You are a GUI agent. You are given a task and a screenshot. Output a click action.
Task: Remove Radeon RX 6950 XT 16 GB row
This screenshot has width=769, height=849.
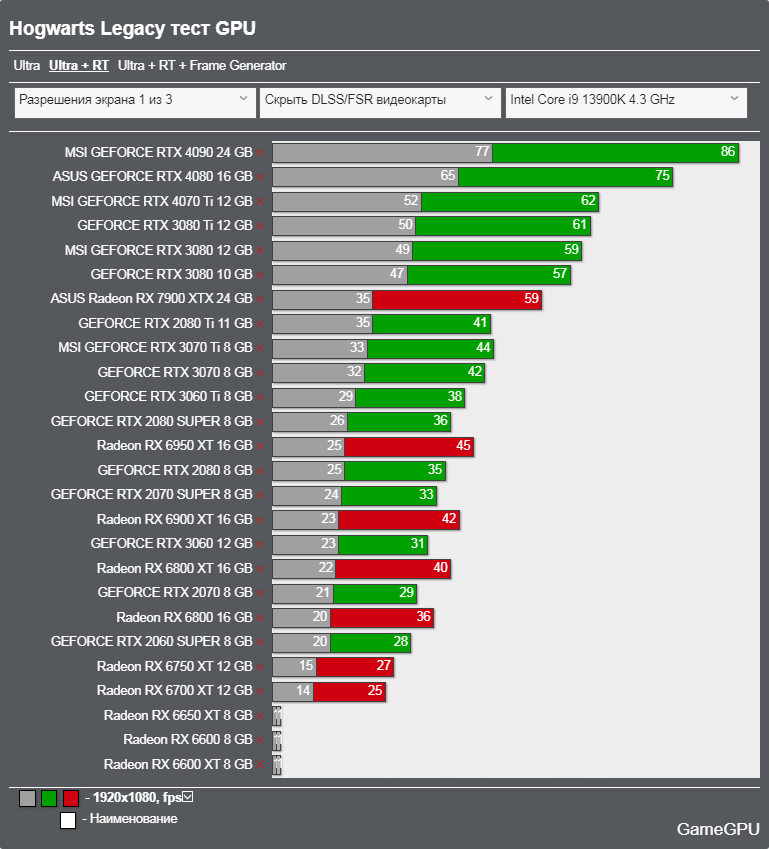click(x=260, y=447)
